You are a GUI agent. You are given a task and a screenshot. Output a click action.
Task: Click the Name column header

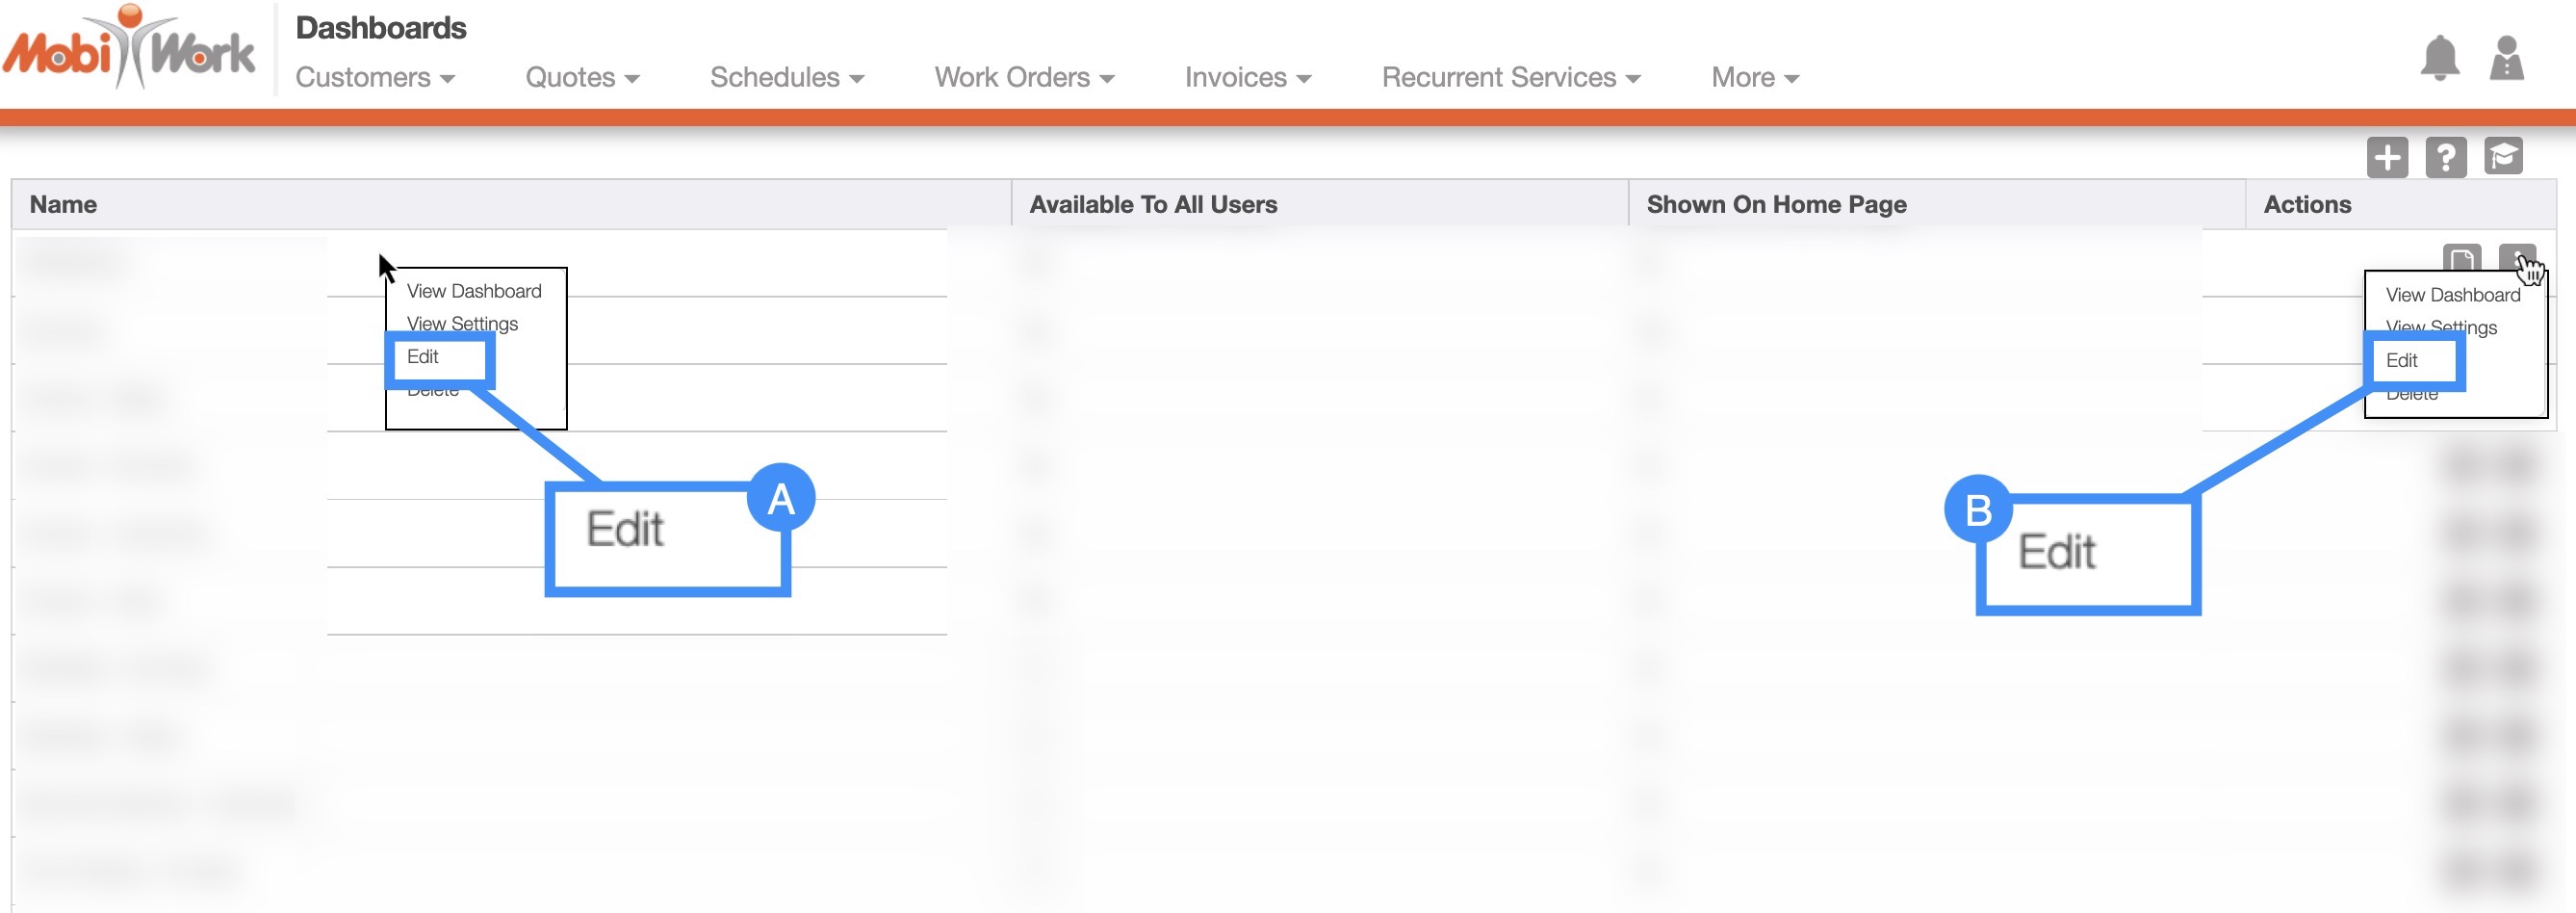point(63,204)
